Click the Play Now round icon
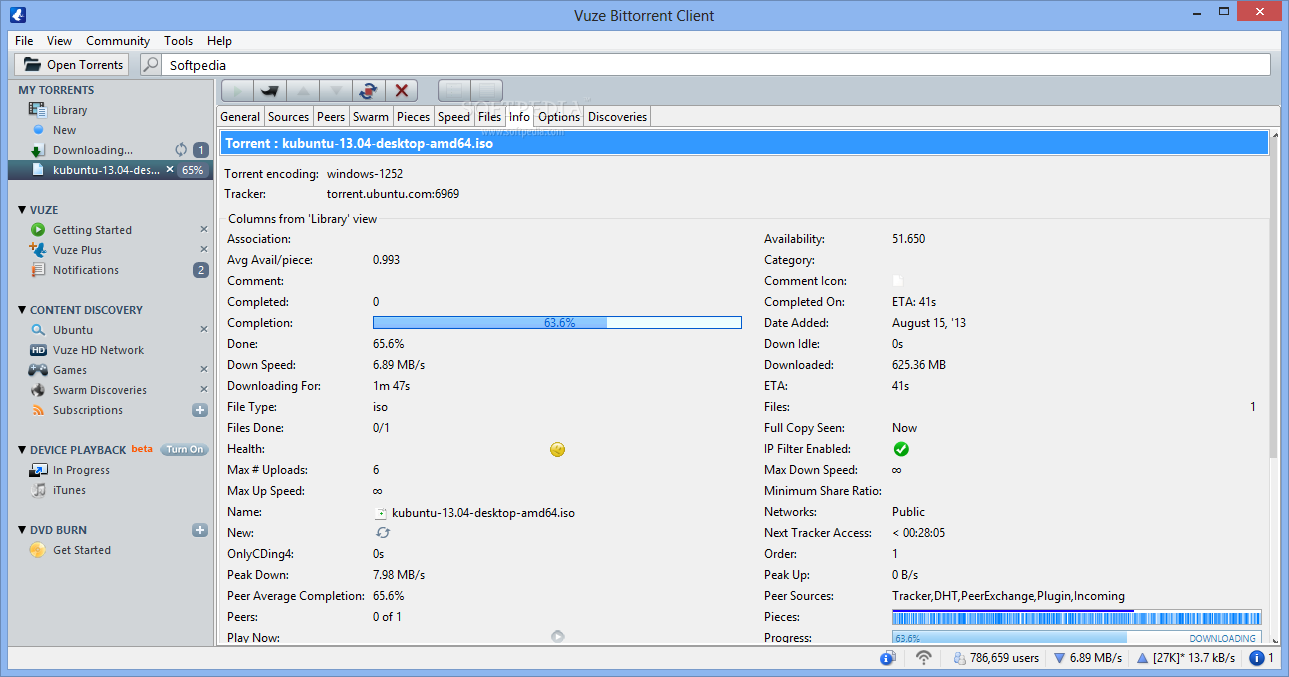 coord(558,636)
